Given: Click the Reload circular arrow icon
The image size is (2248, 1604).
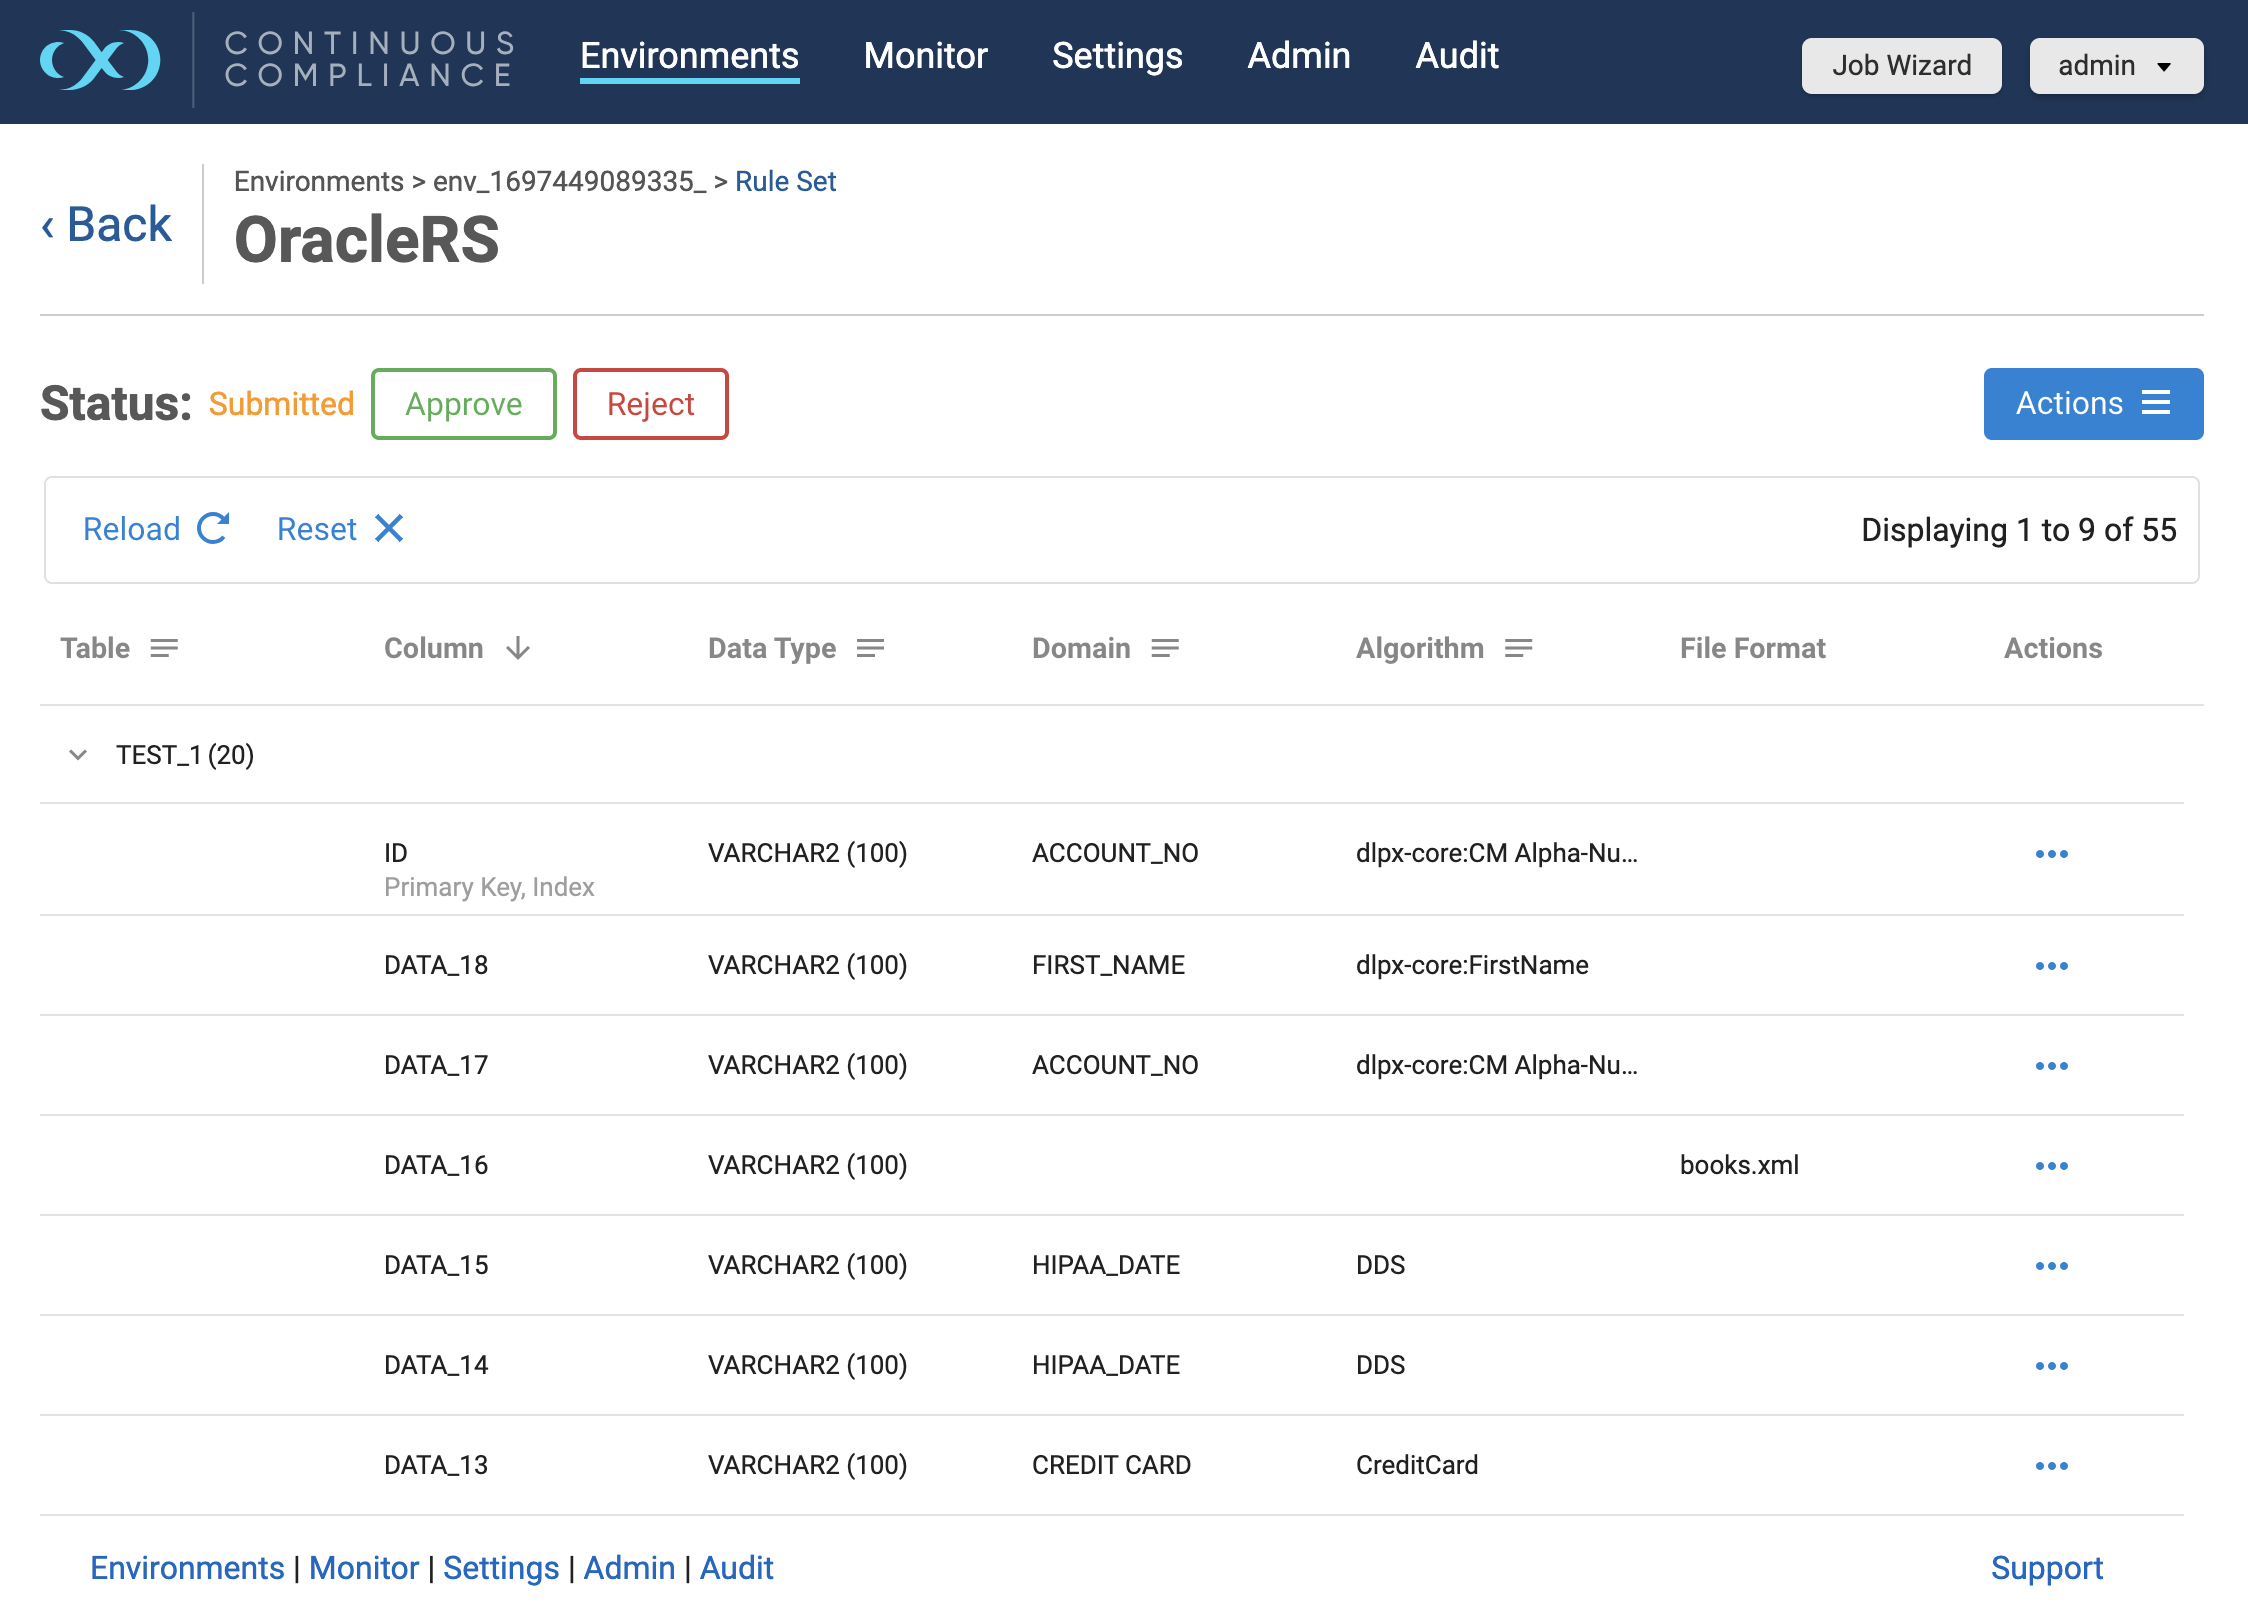Looking at the screenshot, I should 213,528.
